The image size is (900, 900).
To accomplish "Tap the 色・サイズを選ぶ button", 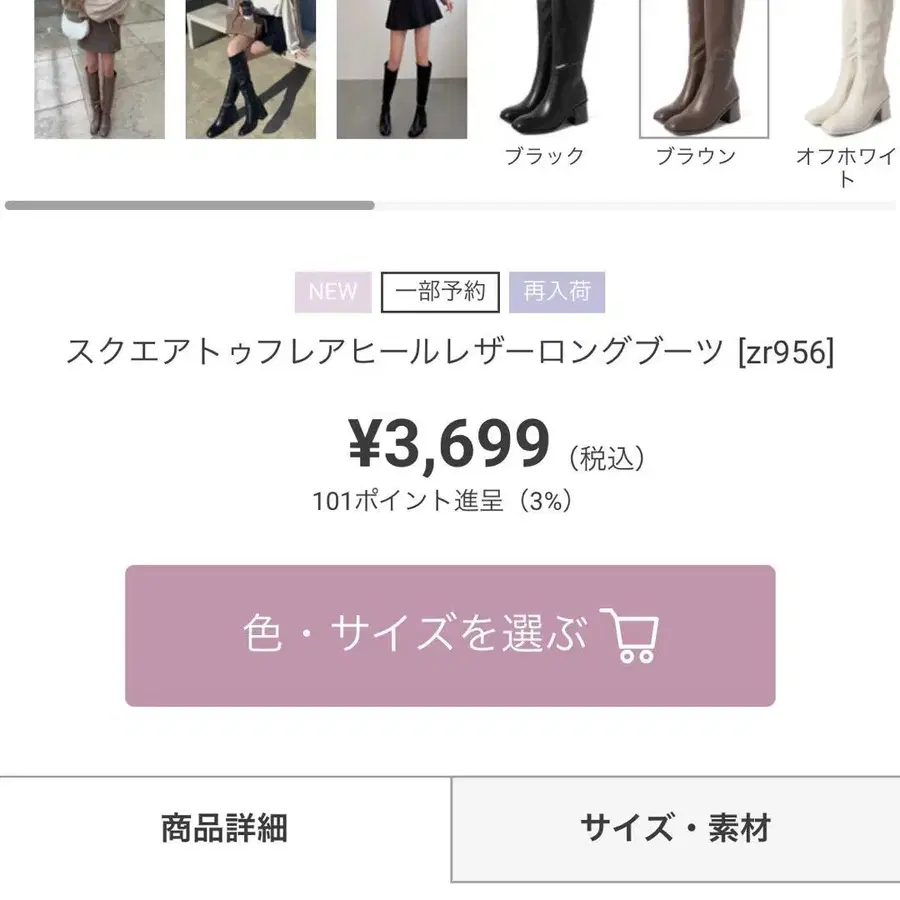I will click(x=450, y=635).
